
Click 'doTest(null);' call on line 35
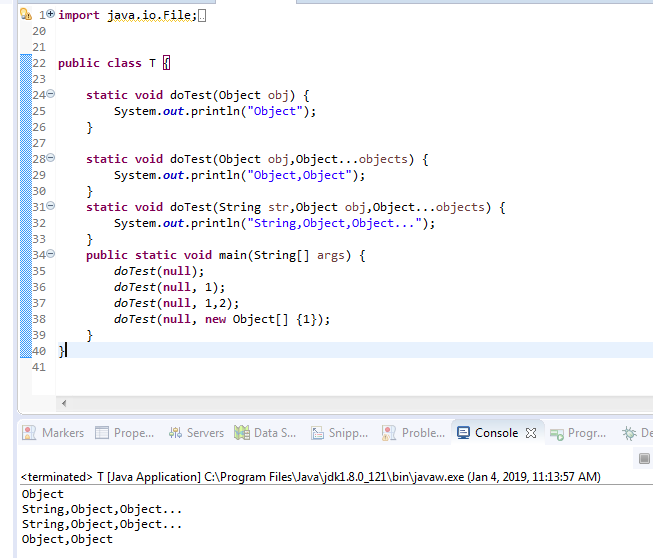(159, 272)
